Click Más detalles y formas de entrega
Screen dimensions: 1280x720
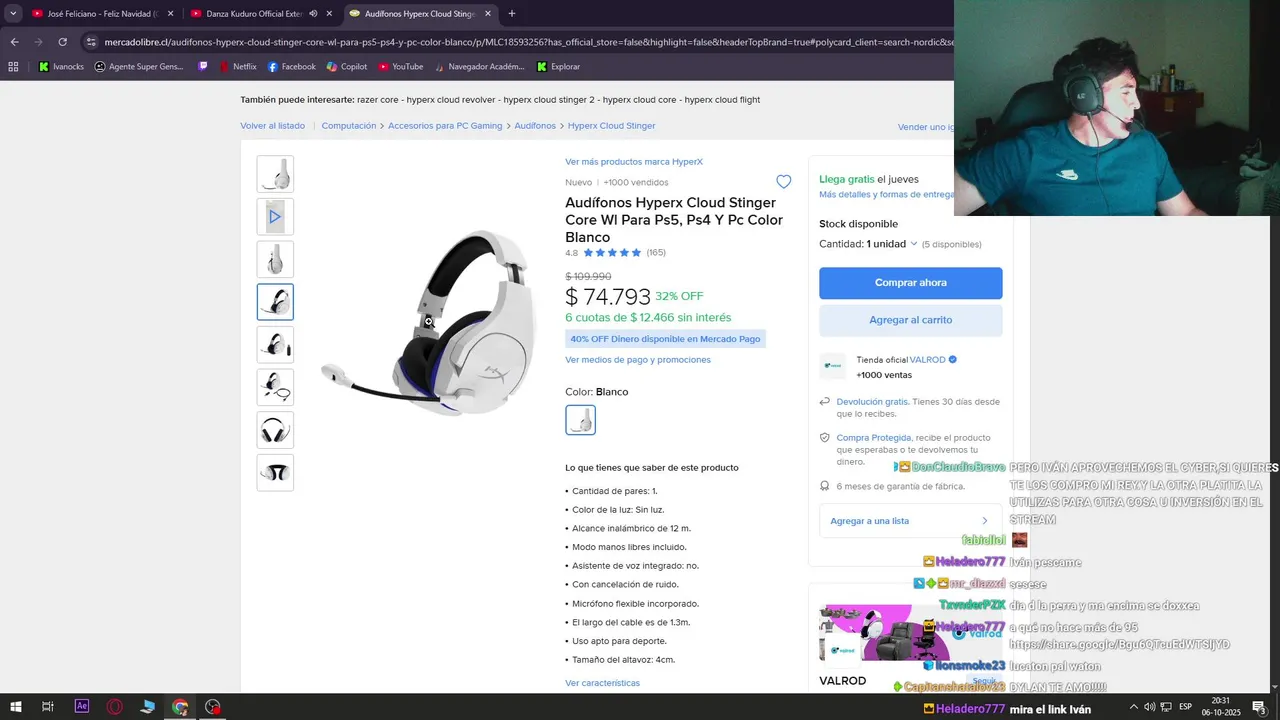tap(887, 195)
